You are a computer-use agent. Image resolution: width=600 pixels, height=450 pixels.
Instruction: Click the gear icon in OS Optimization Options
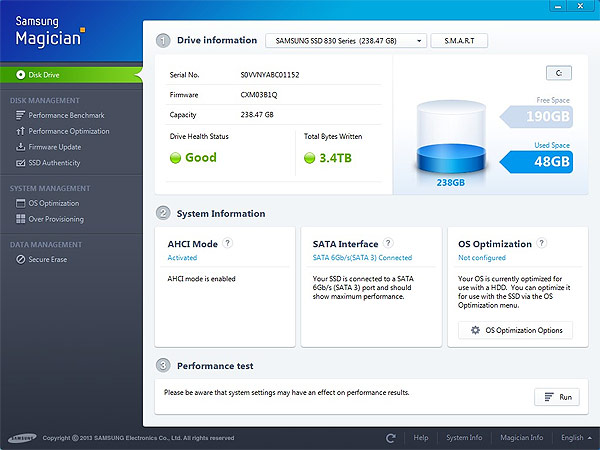coord(475,330)
